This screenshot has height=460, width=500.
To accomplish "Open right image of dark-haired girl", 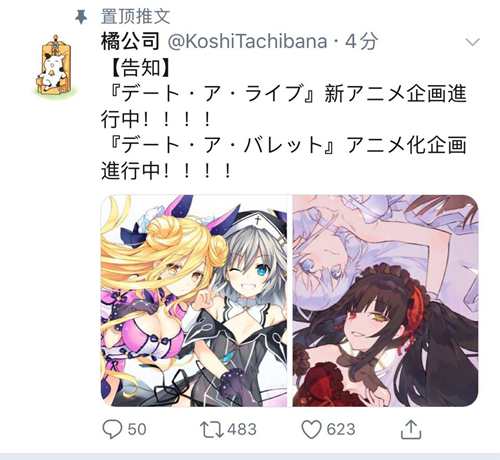I will click(x=386, y=301).
